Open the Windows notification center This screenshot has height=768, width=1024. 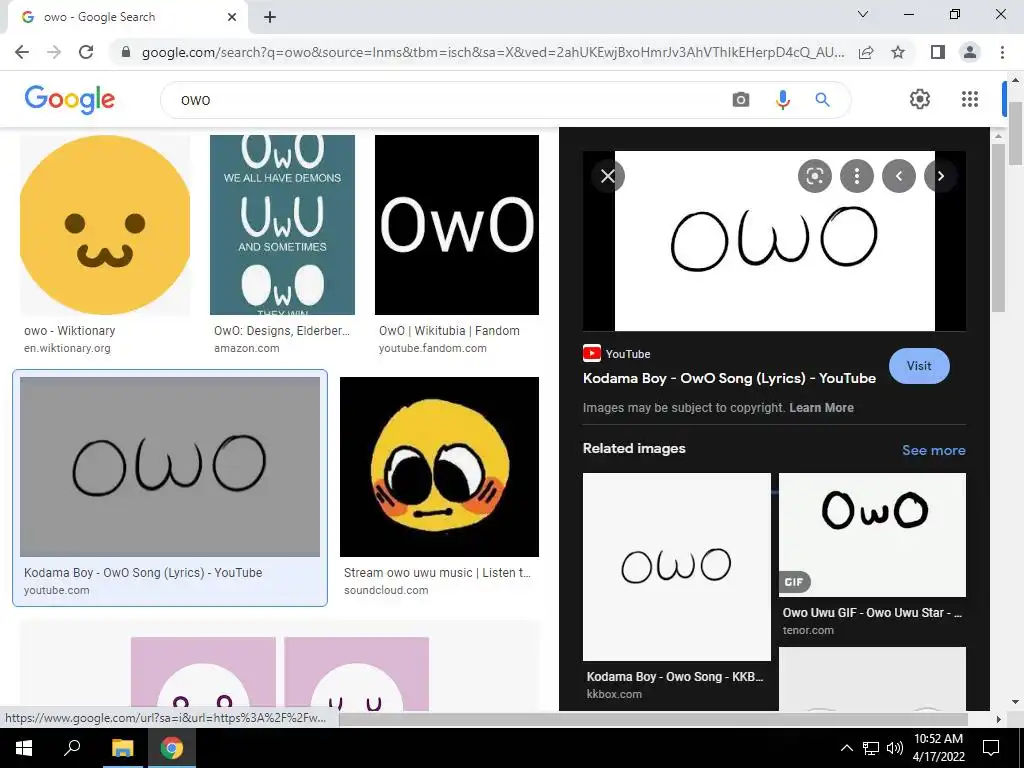coord(991,748)
